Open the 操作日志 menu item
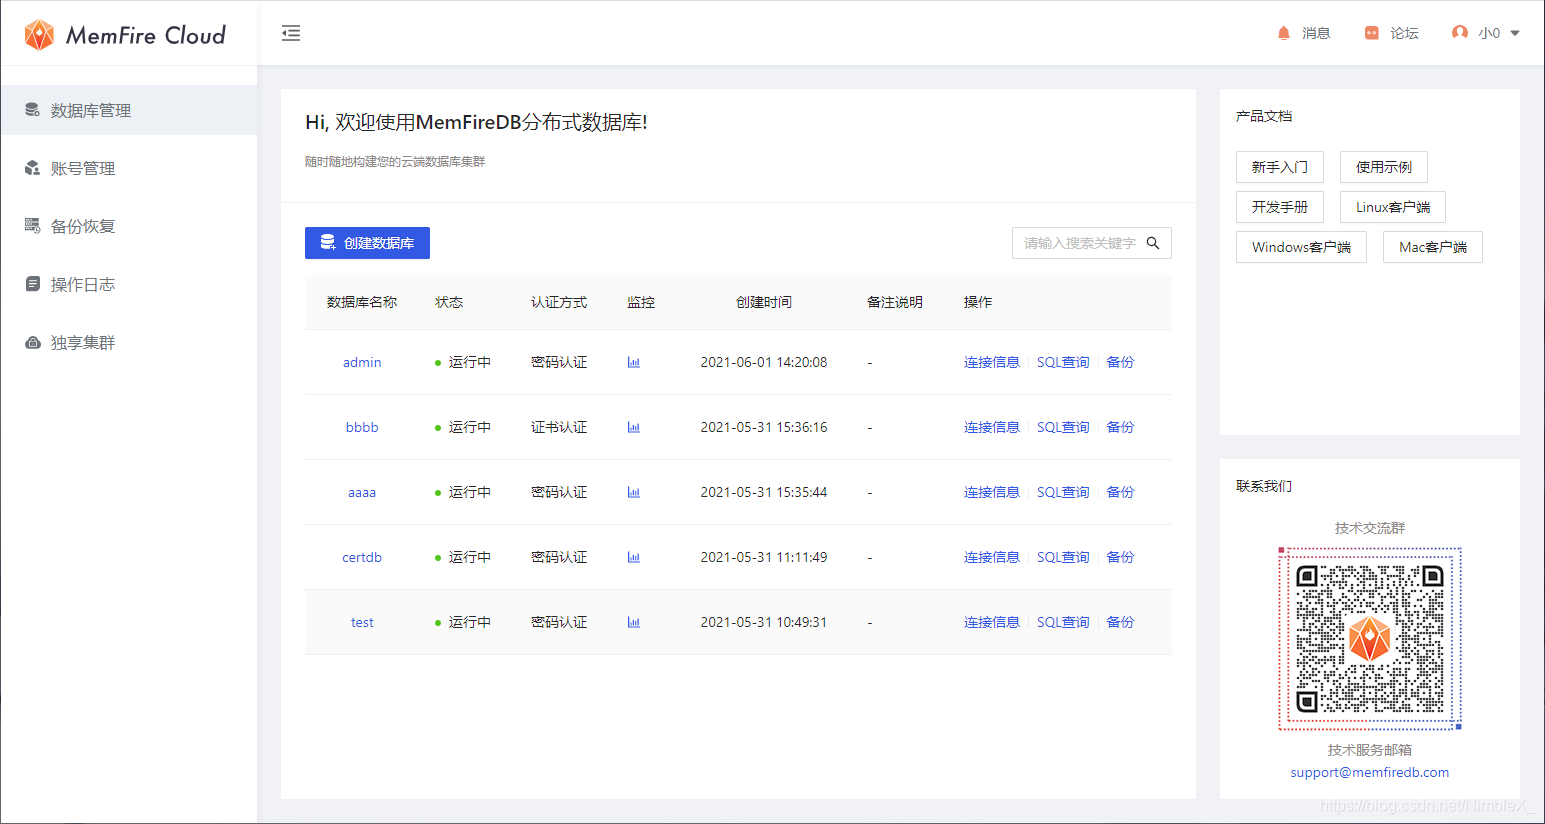This screenshot has height=824, width=1545. [129, 284]
